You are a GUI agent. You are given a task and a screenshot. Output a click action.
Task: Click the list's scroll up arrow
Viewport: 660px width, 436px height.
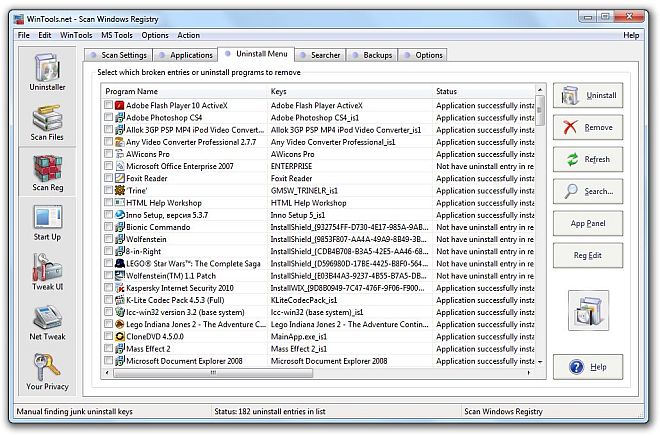click(540, 90)
